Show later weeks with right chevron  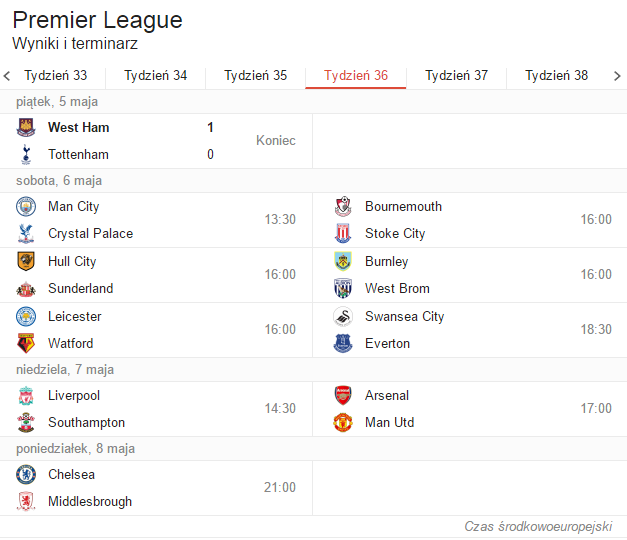click(x=617, y=76)
